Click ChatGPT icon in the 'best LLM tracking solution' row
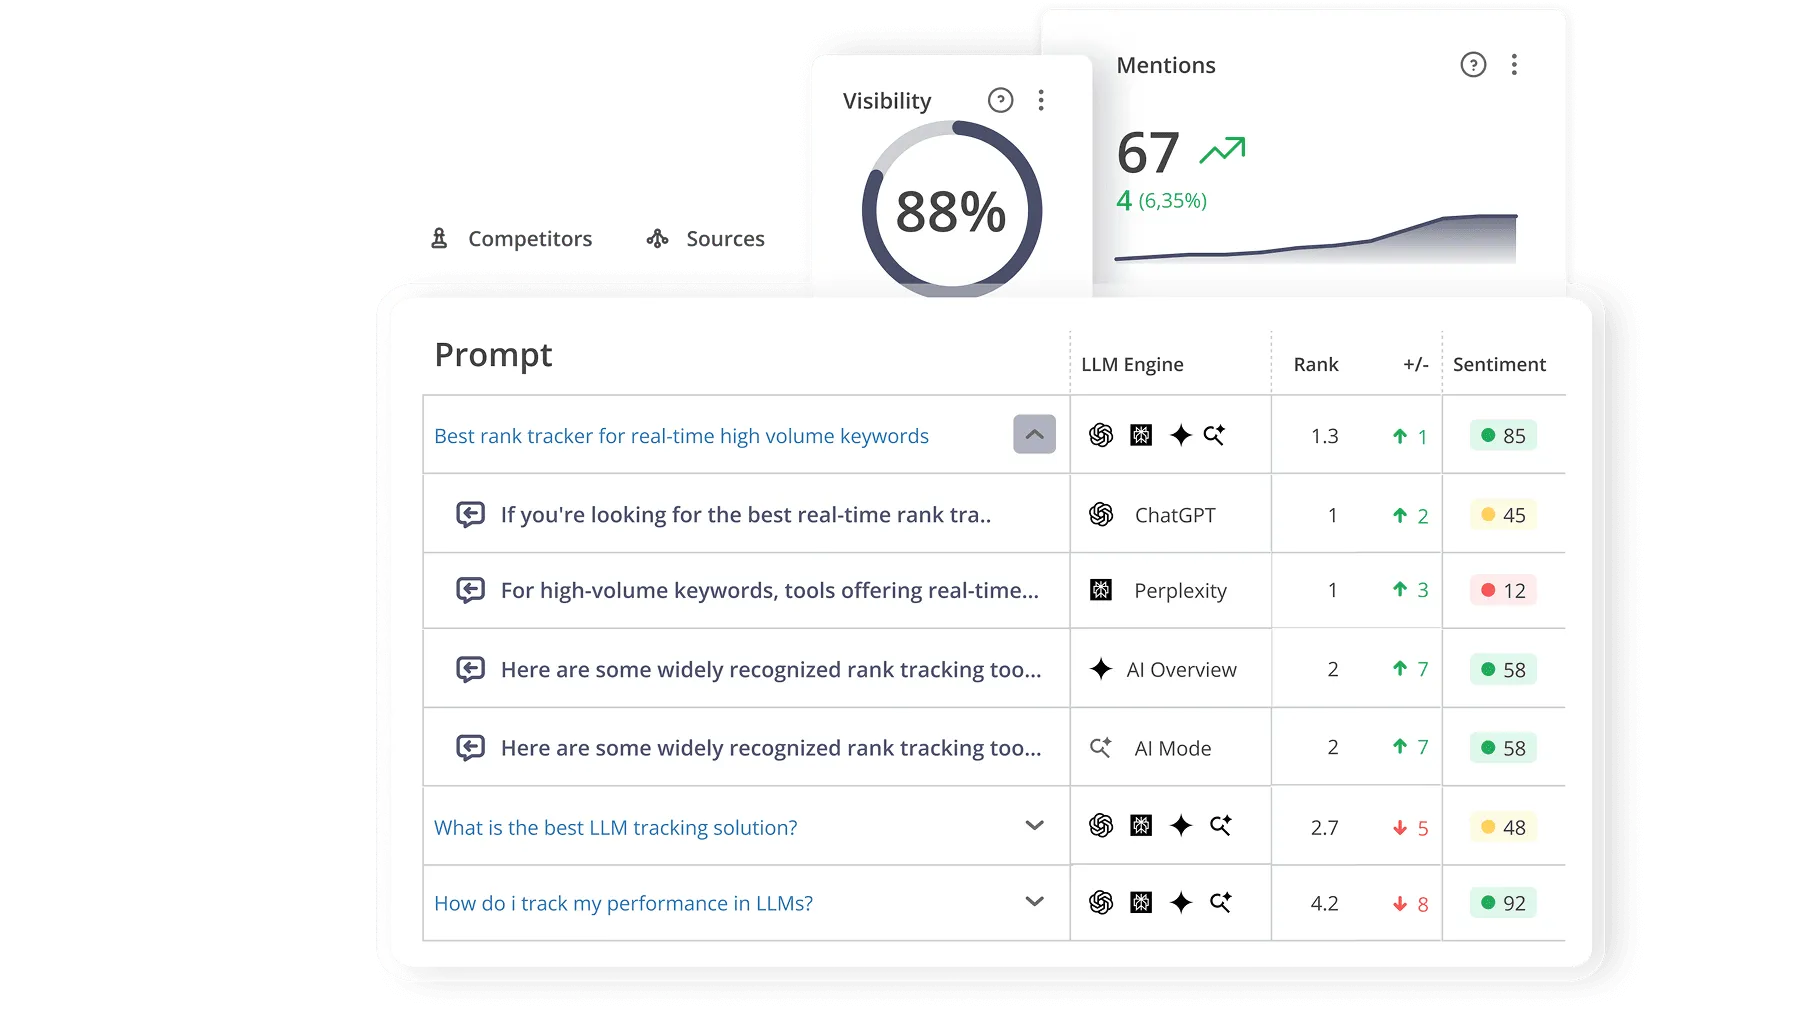1816x1011 pixels. pyautogui.click(x=1101, y=825)
